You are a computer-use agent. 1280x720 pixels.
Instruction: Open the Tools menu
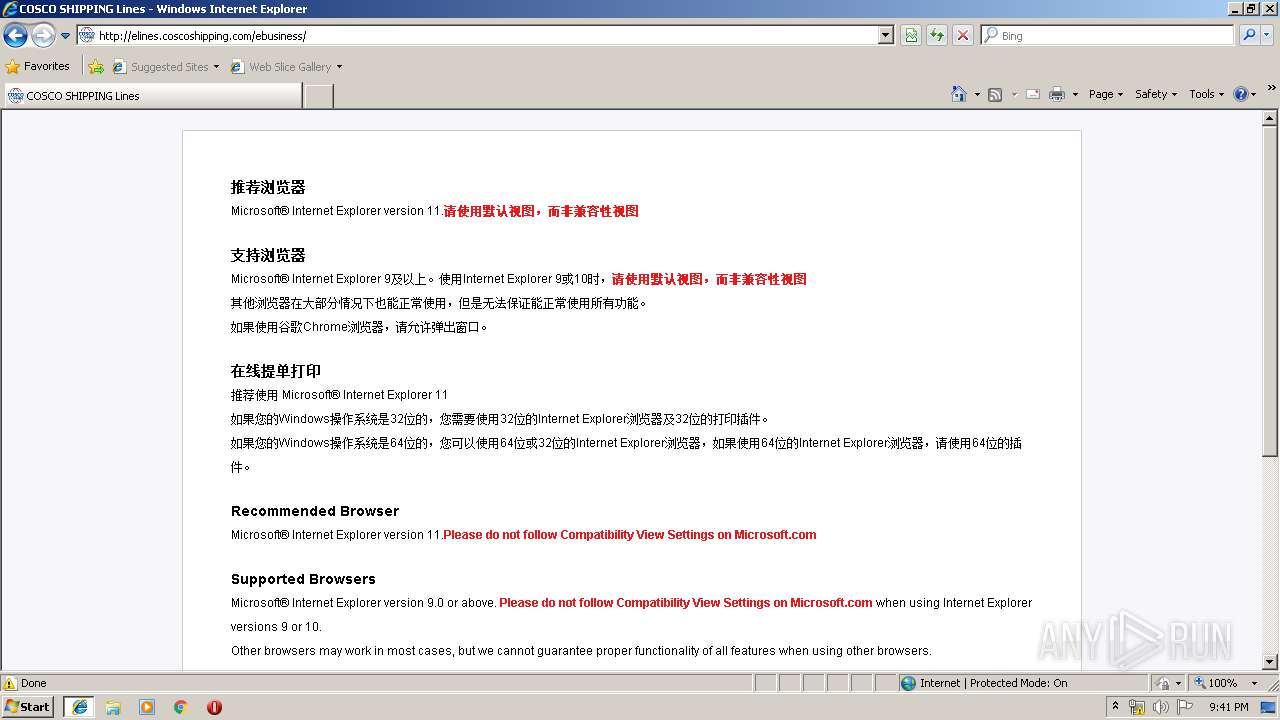click(1206, 94)
